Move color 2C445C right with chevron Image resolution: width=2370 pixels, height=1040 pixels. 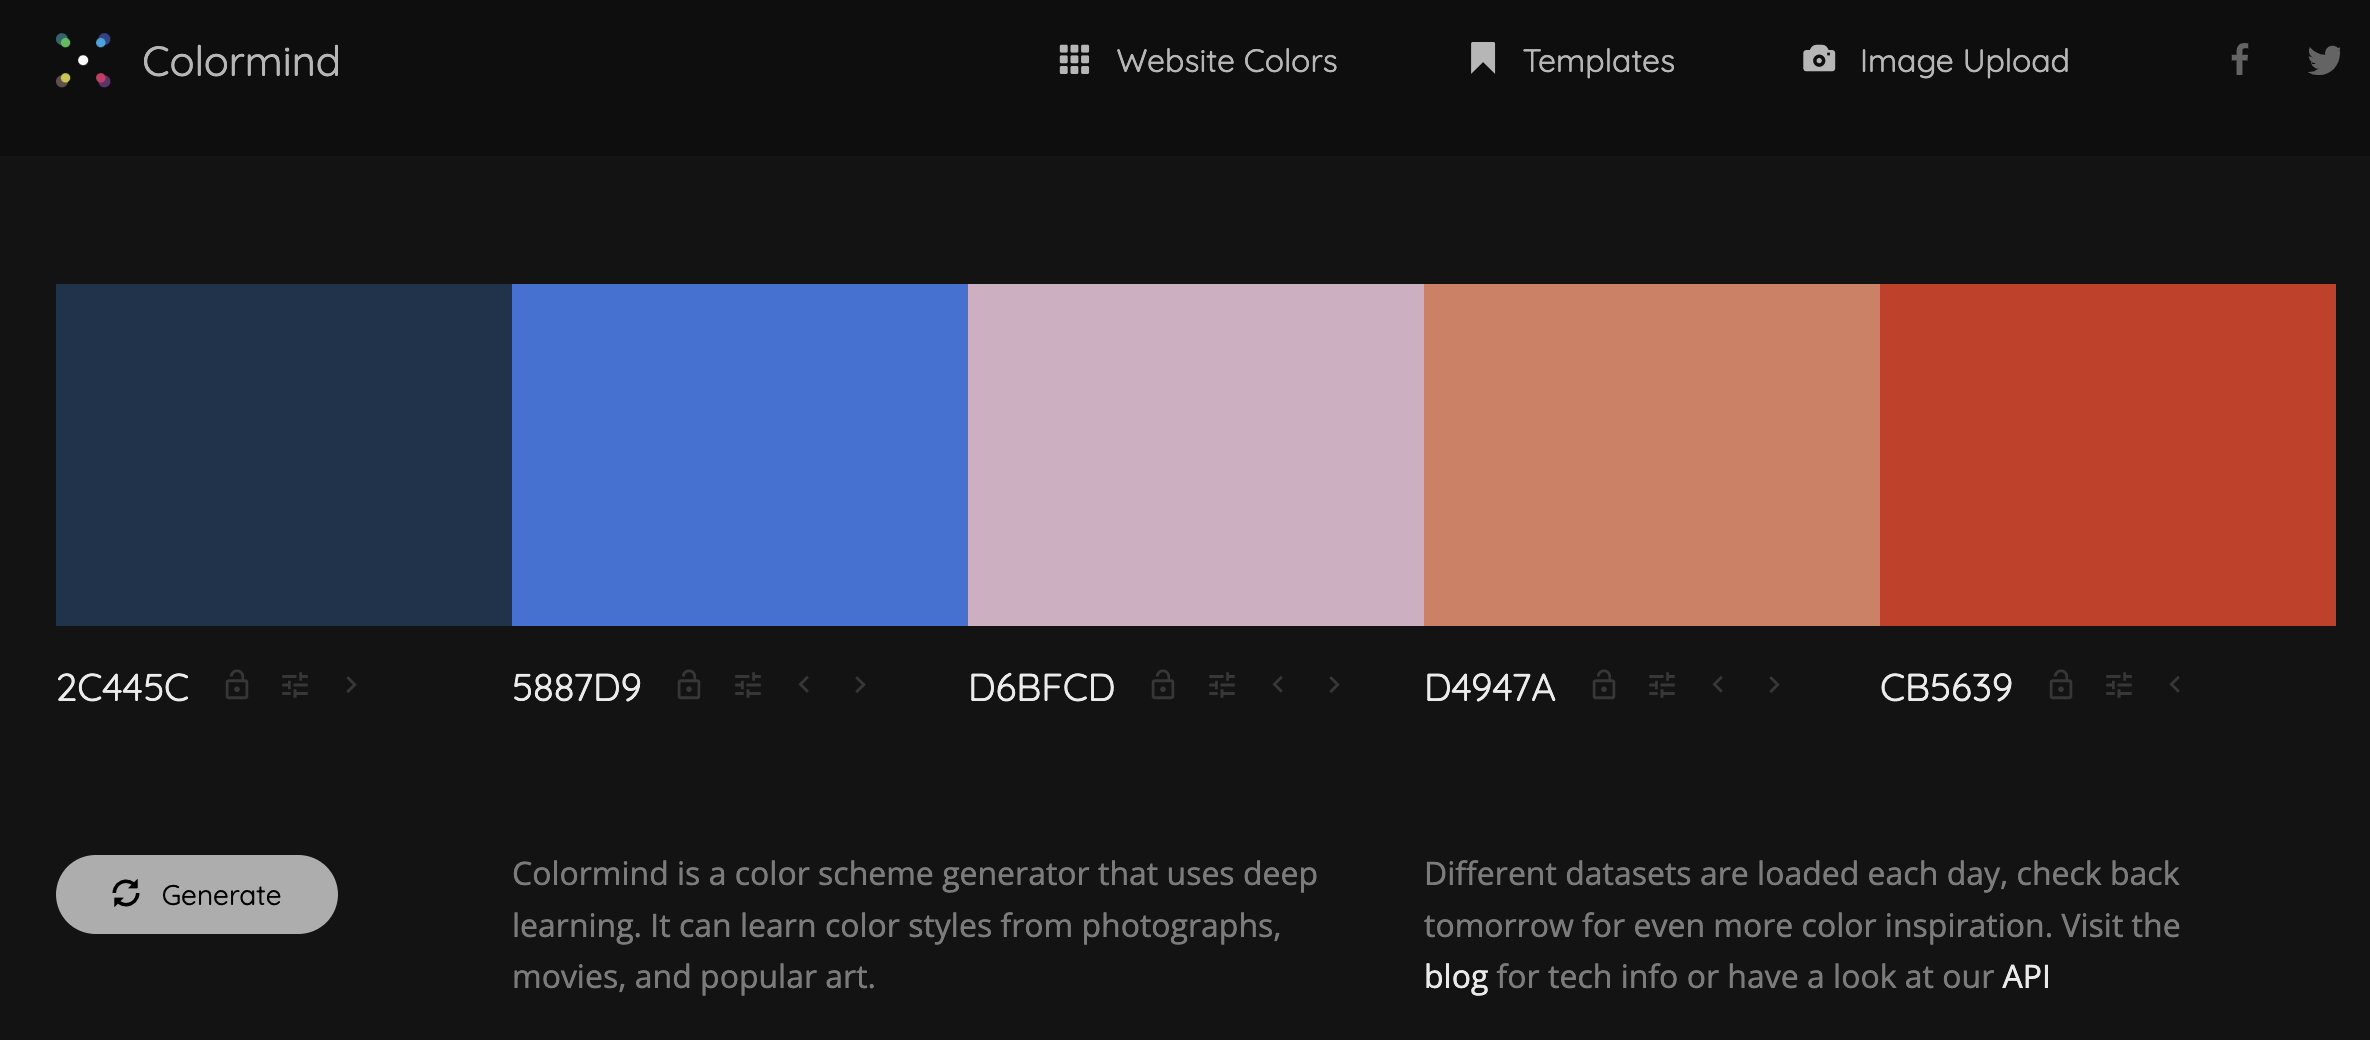(x=351, y=685)
